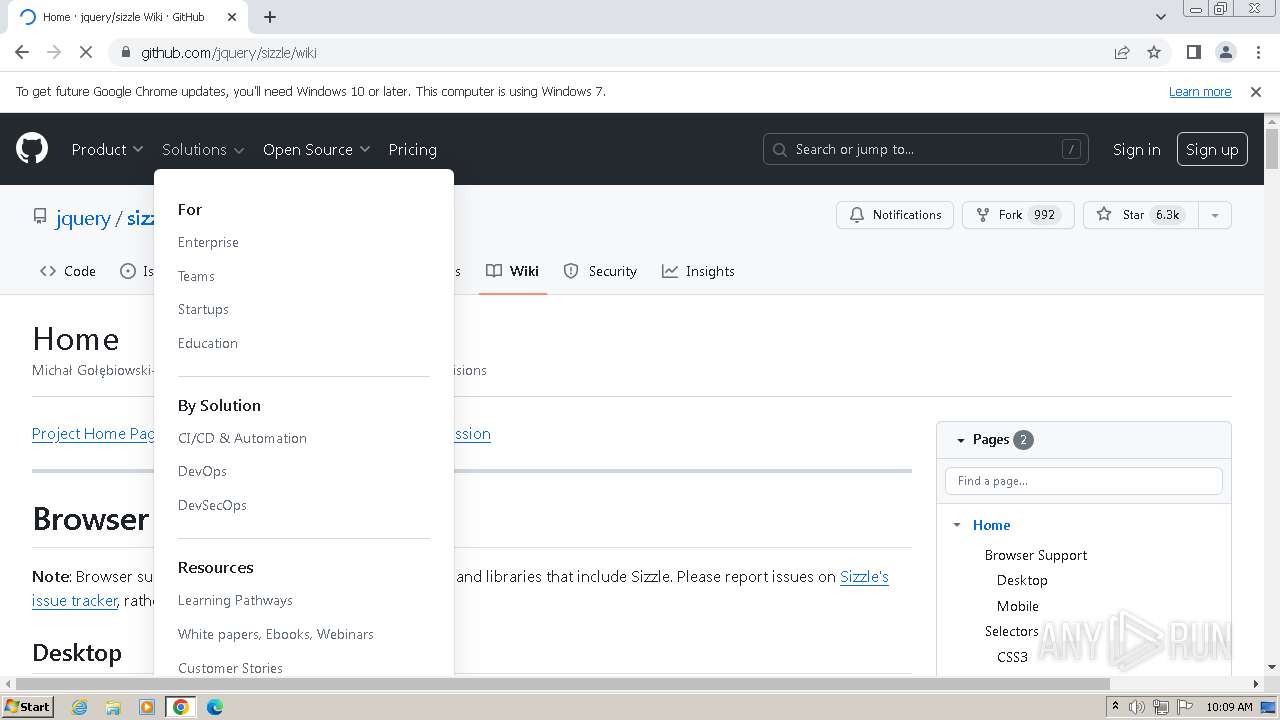Select DevSecOps menu entry
The image size is (1280, 720).
(212, 505)
